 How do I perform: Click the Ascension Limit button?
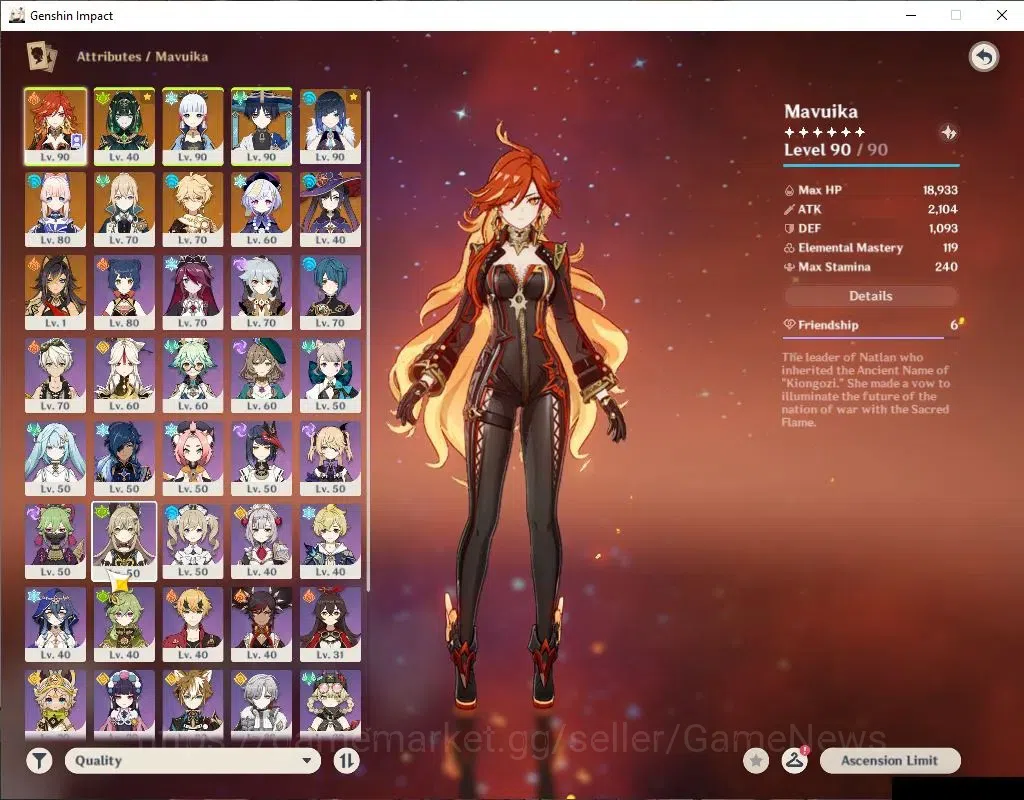pyautogui.click(x=889, y=760)
